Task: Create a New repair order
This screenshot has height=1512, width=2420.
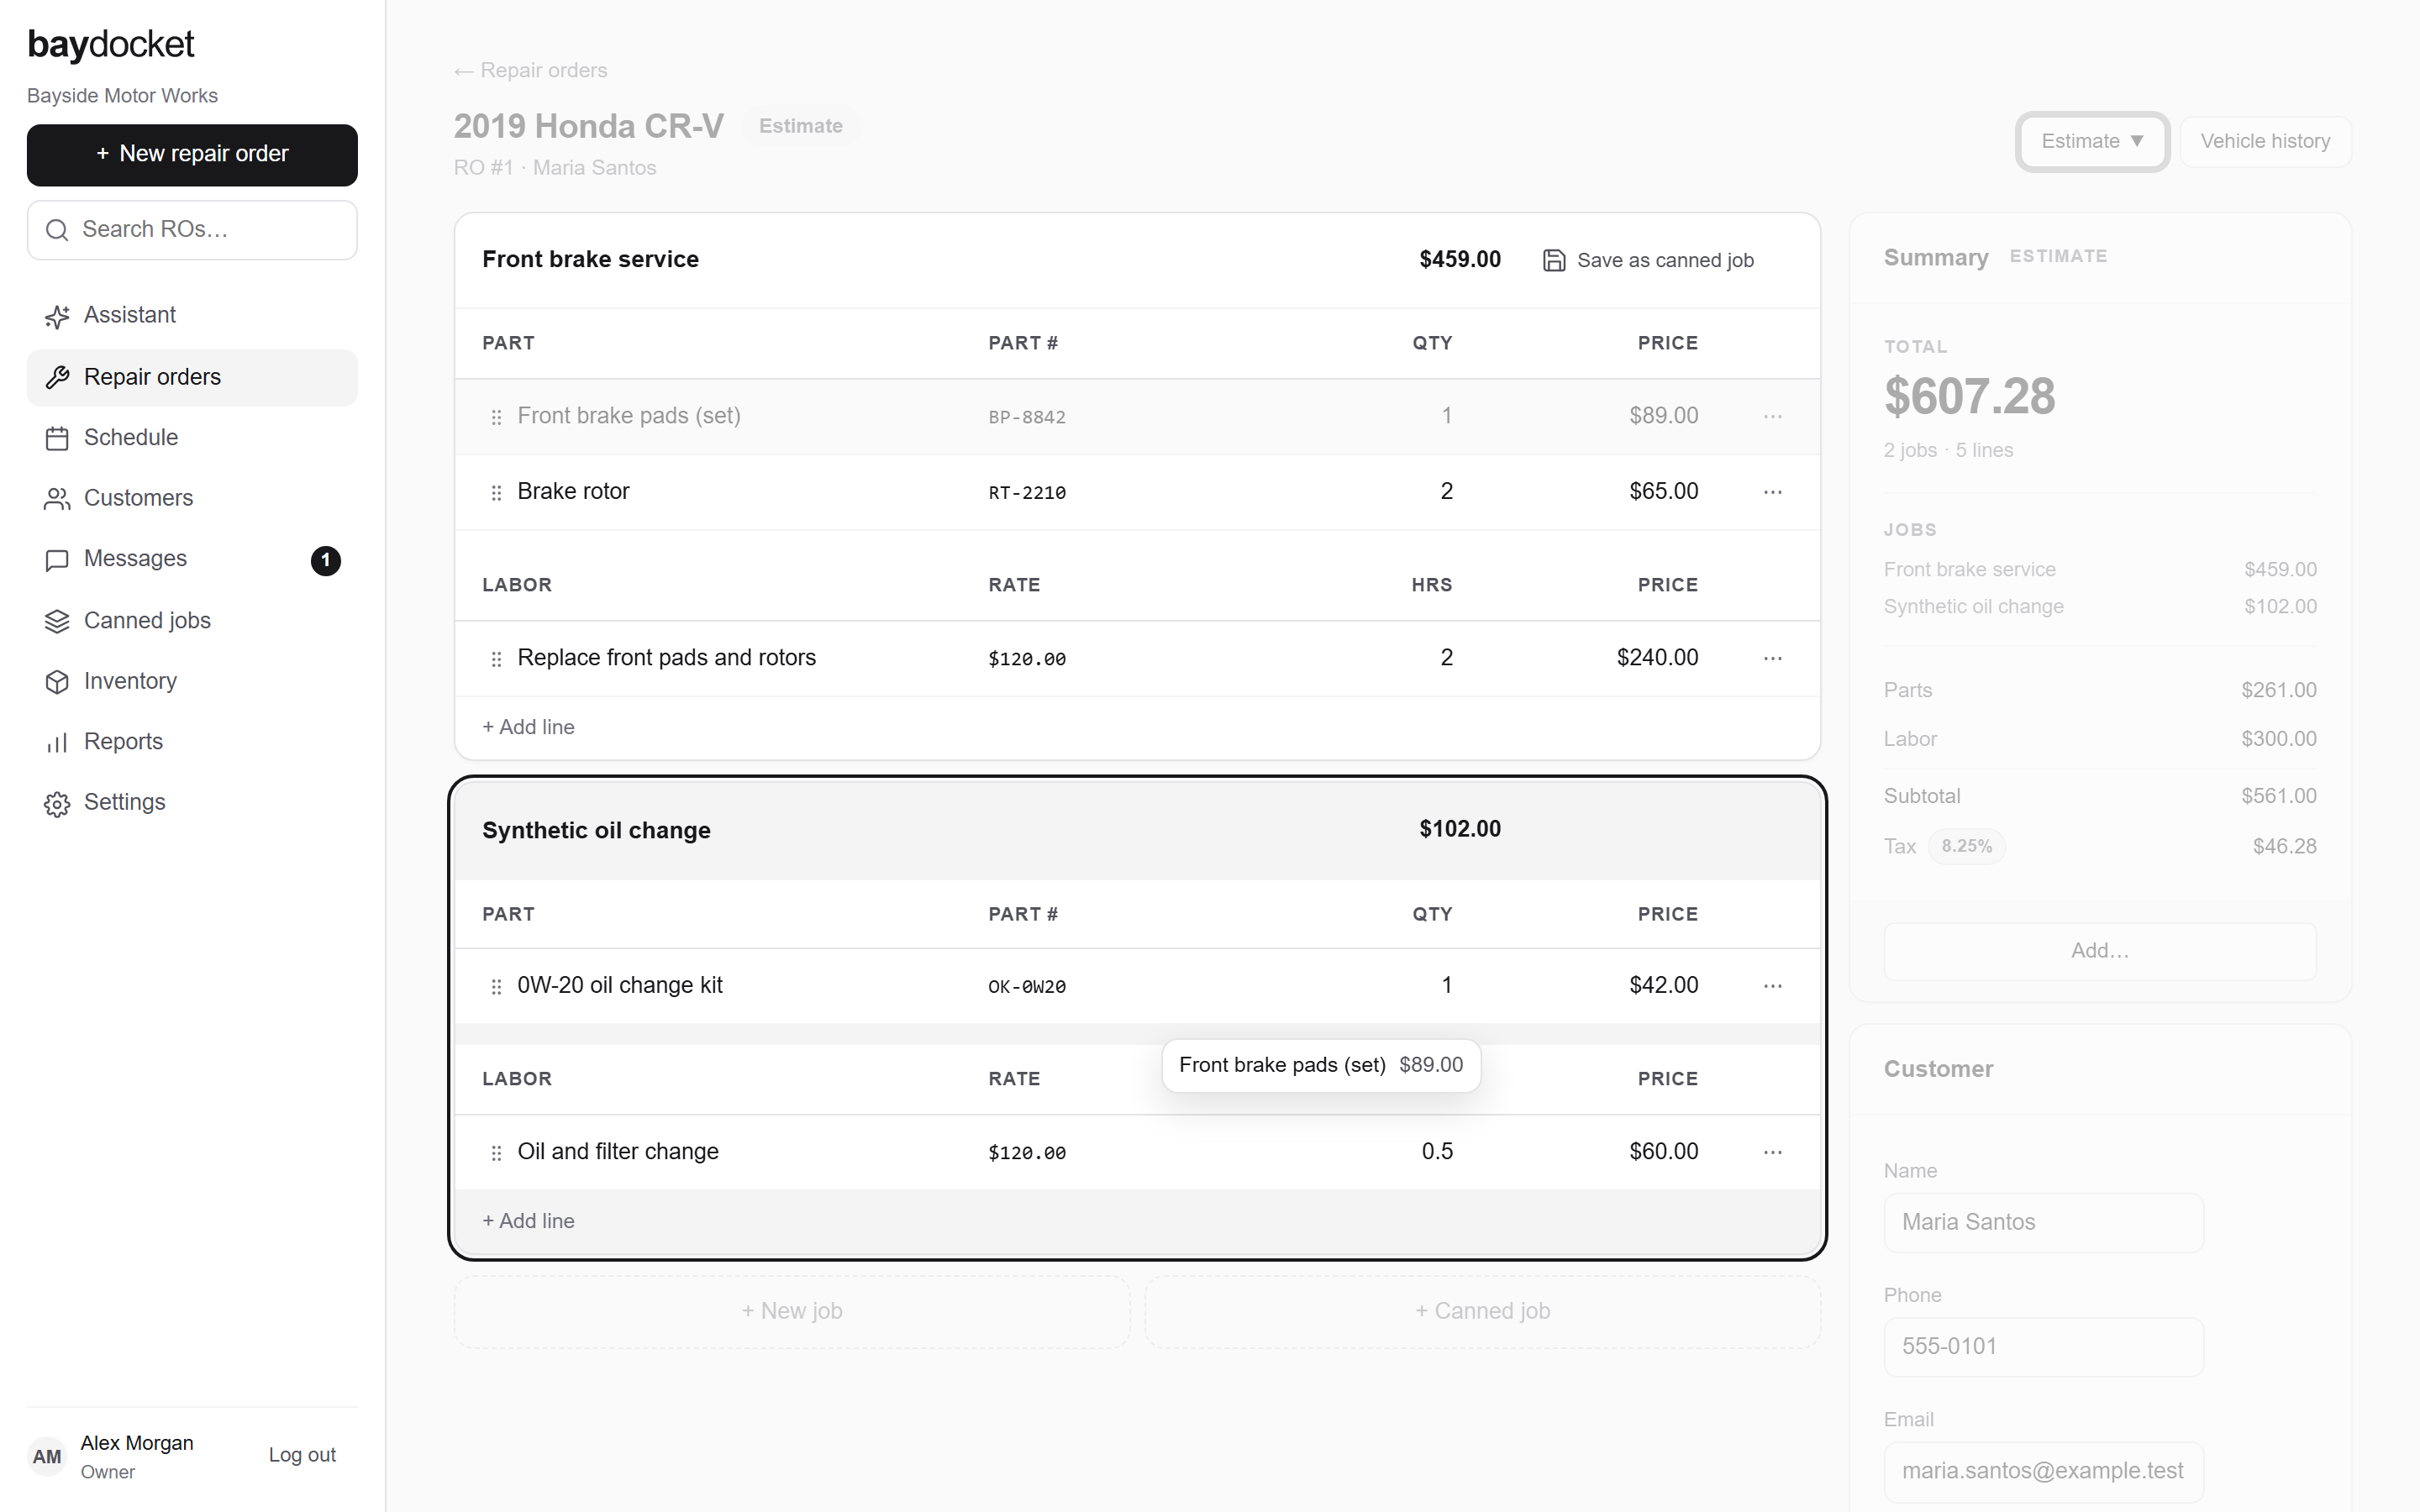Action: 192,155
